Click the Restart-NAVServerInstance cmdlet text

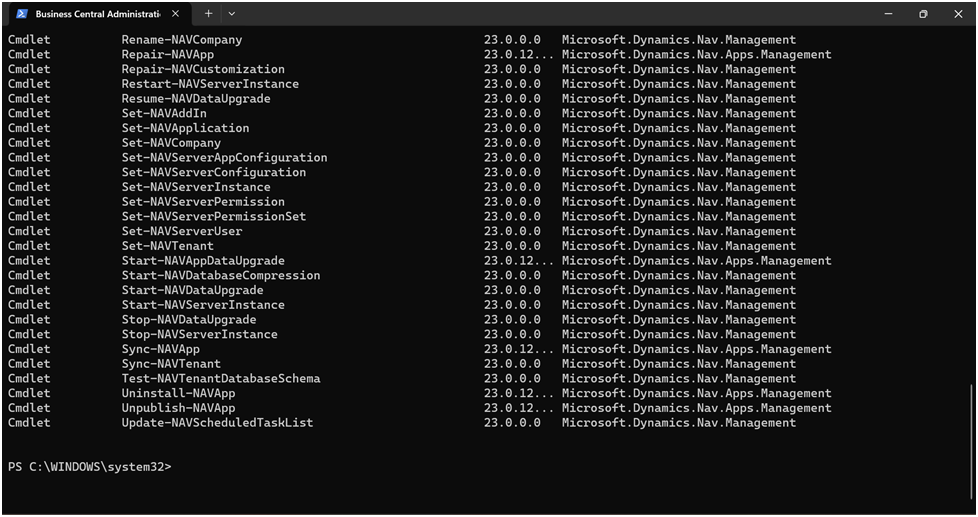[x=210, y=84]
